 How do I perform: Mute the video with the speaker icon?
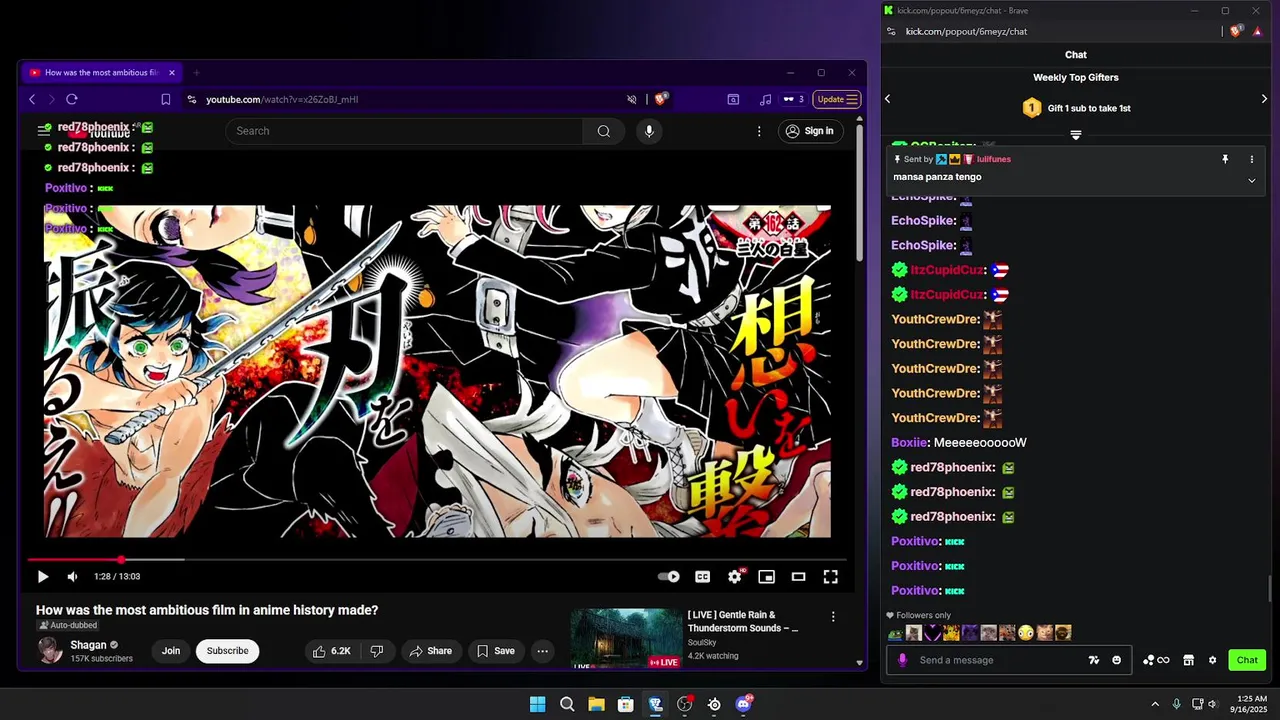coord(72,577)
